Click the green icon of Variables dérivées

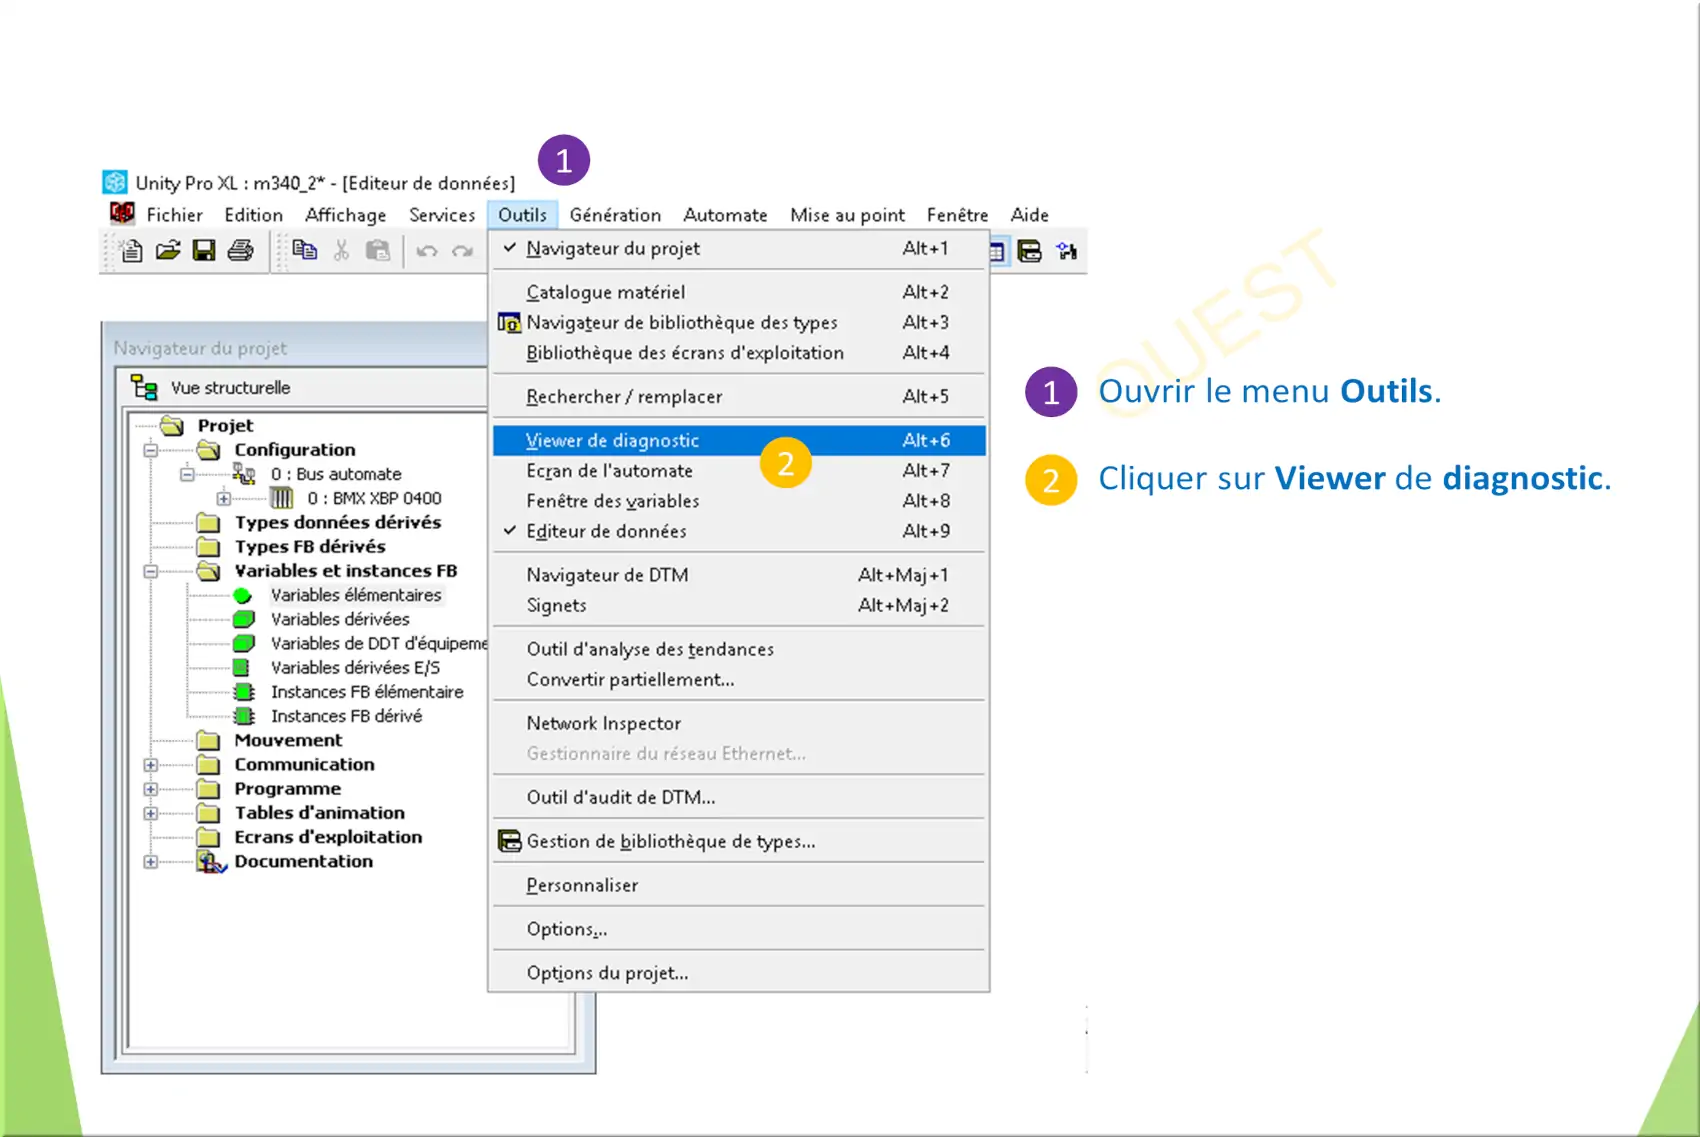click(x=243, y=619)
